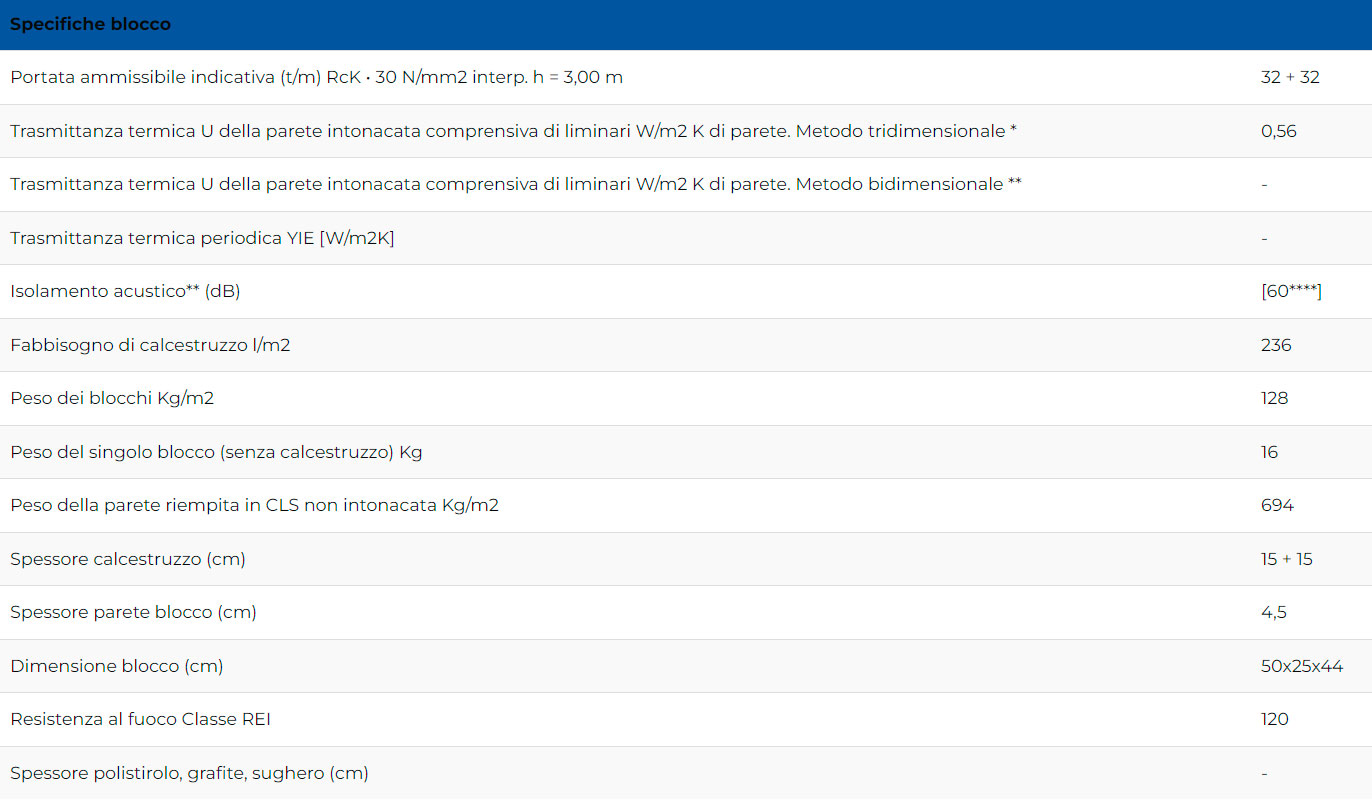Select the 'Metodo bidimensionale' transmittance row label

(x=516, y=184)
